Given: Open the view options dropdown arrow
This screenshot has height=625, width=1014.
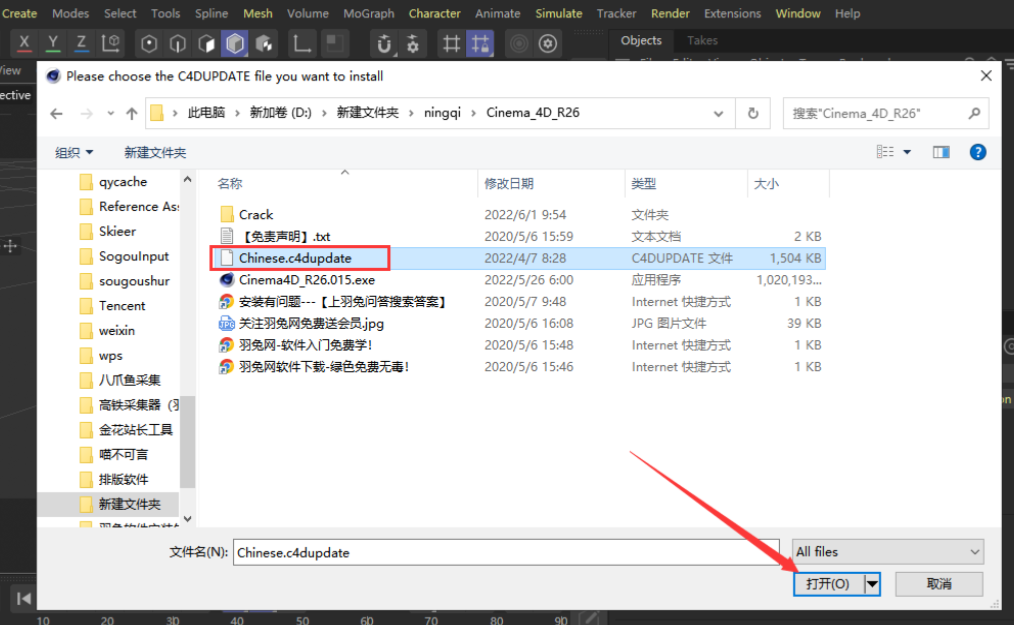Looking at the screenshot, I should (907, 152).
